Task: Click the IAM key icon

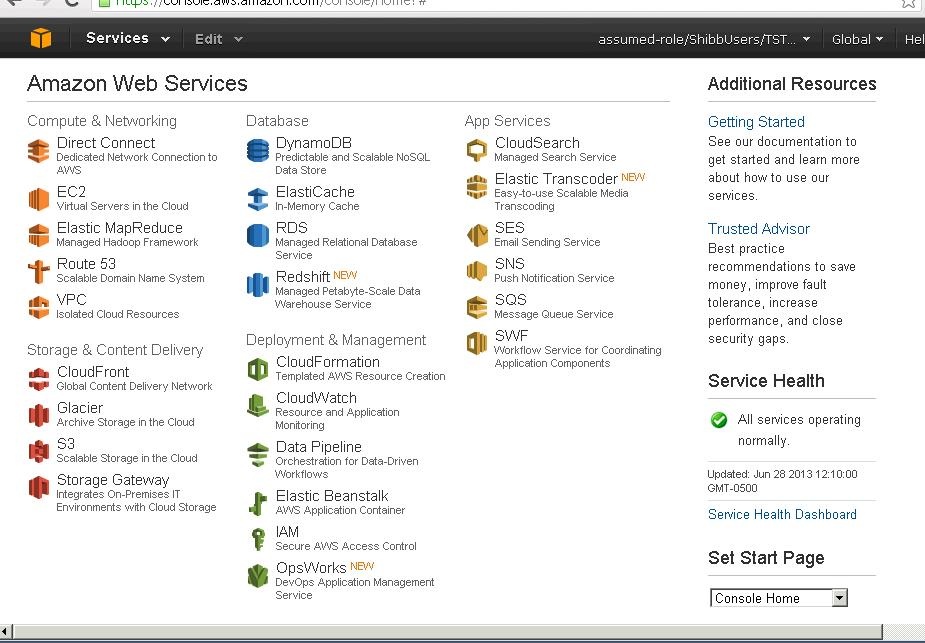Action: click(x=258, y=540)
